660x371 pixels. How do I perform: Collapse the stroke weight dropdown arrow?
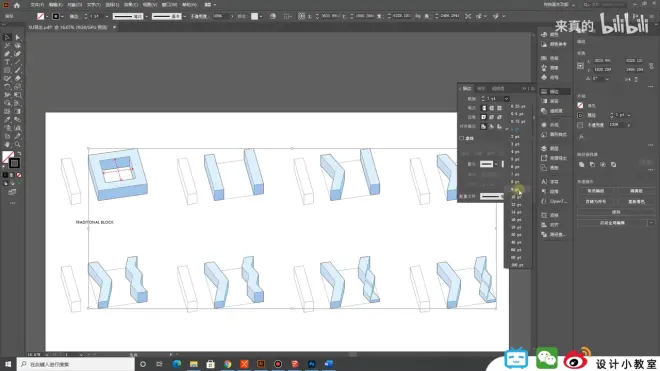pos(506,99)
